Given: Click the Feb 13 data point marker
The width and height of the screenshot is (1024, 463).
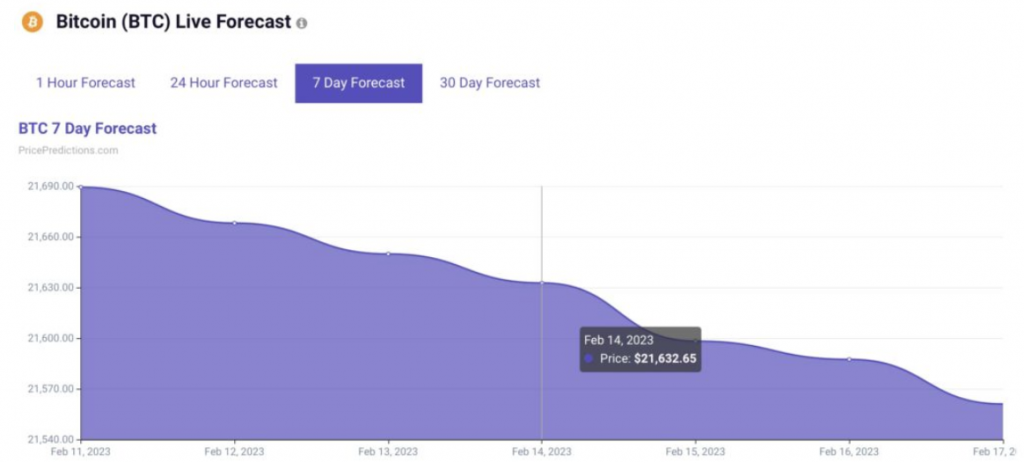Looking at the screenshot, I should click(x=388, y=254).
